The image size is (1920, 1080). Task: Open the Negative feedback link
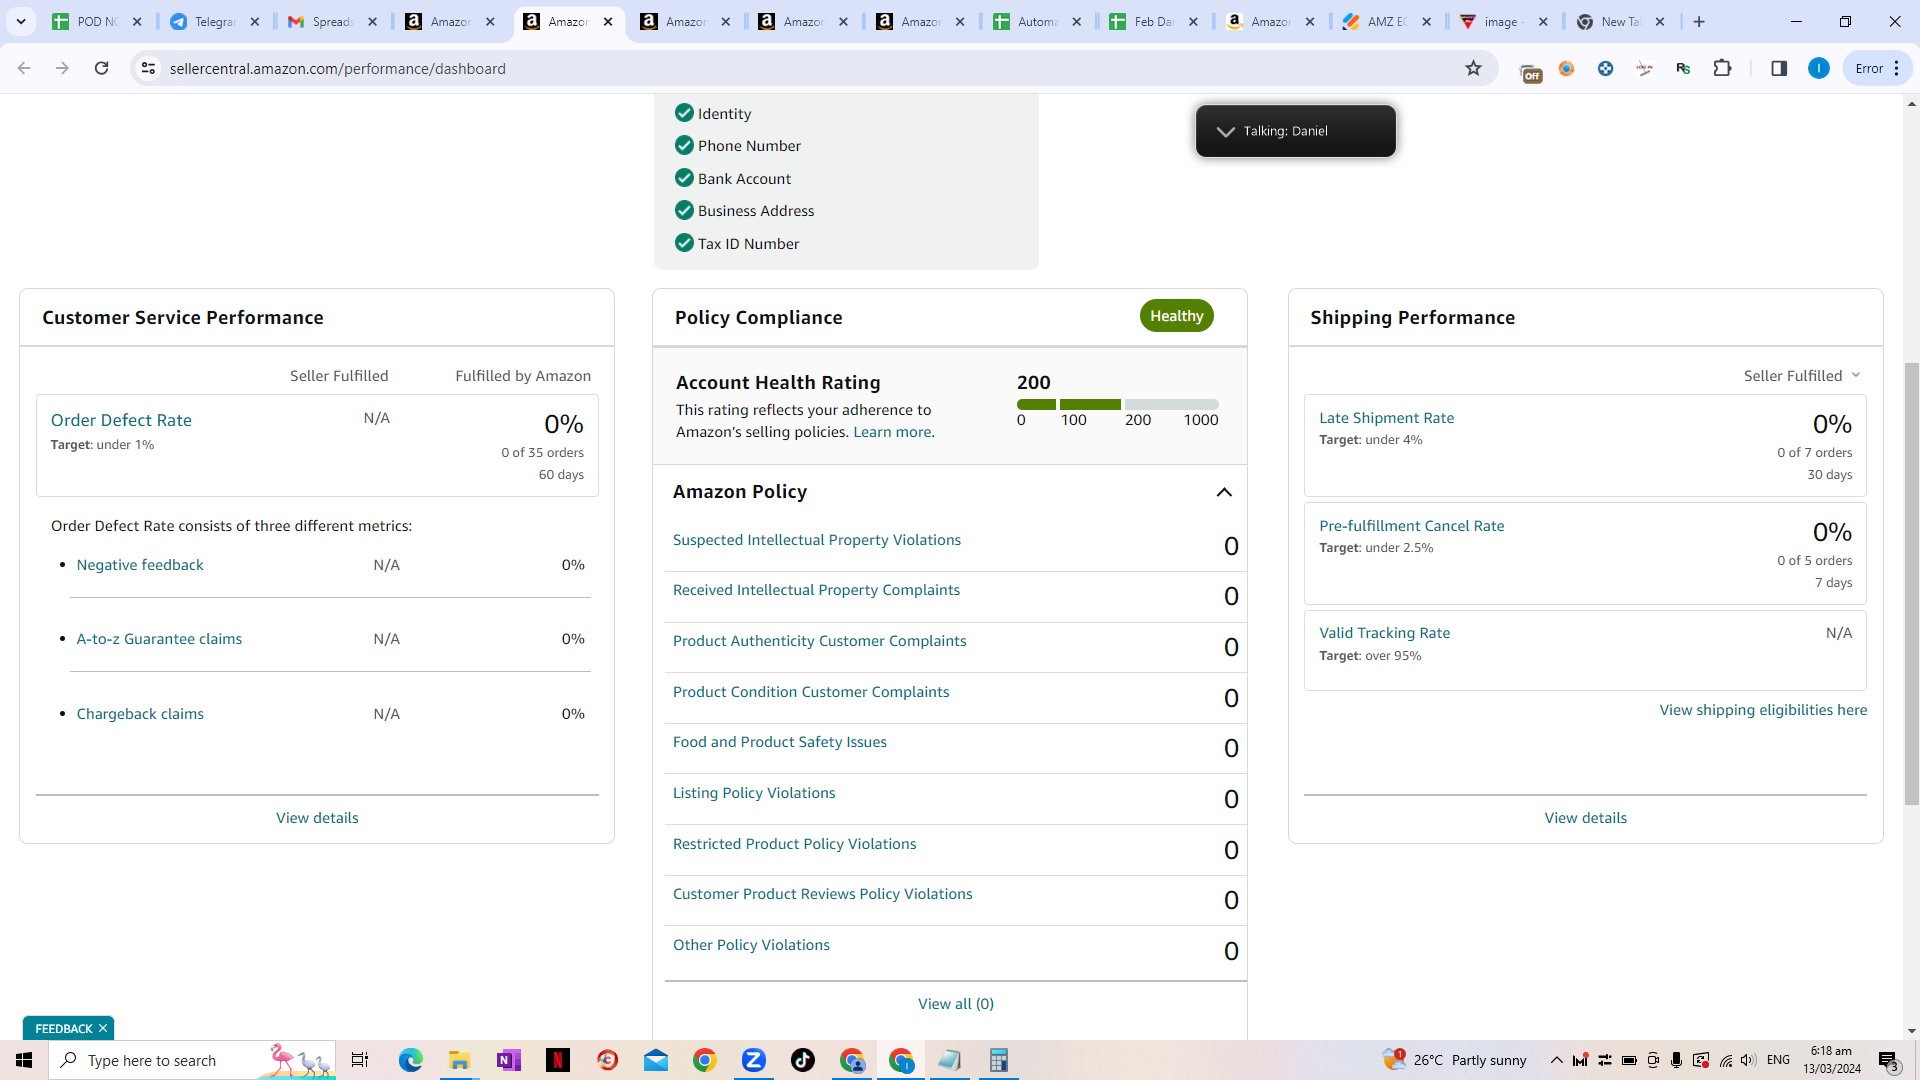pyautogui.click(x=140, y=565)
